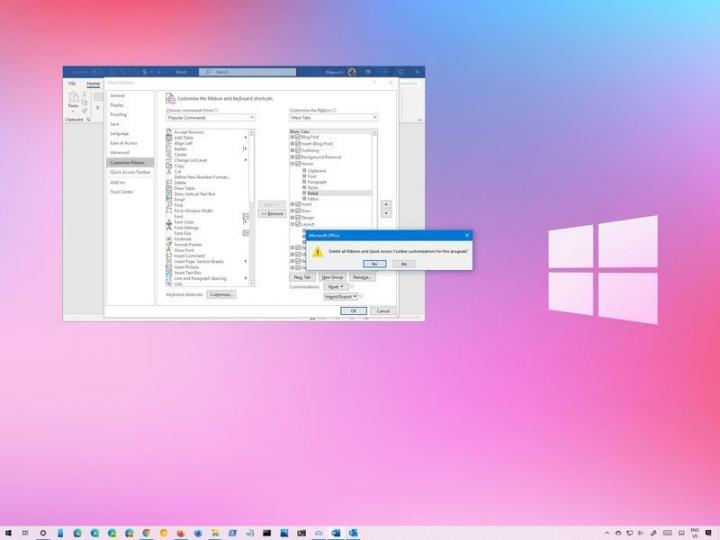Click the warning icon in the dialog

[x=318, y=251]
